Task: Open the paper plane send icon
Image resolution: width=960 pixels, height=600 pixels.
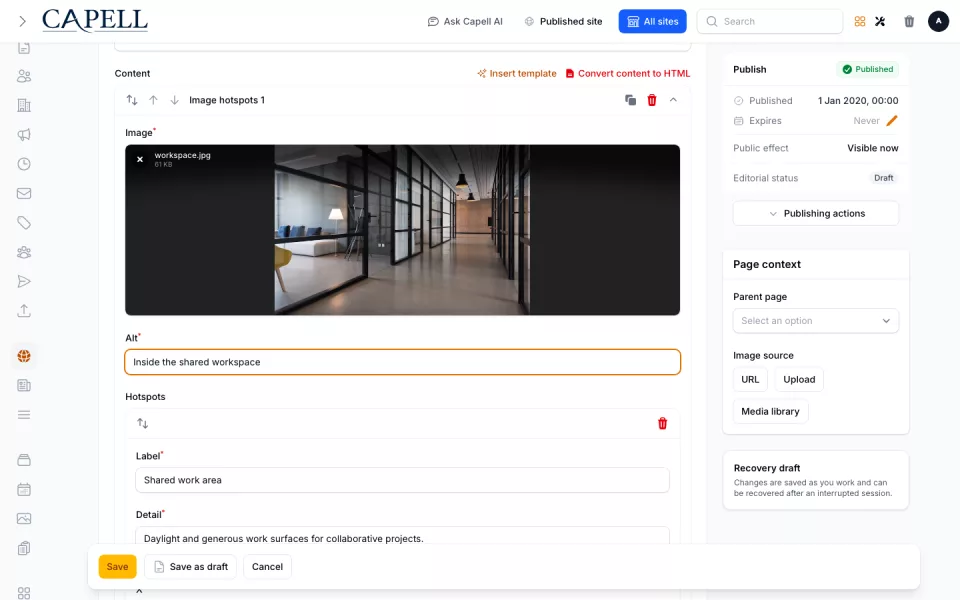Action: point(24,282)
